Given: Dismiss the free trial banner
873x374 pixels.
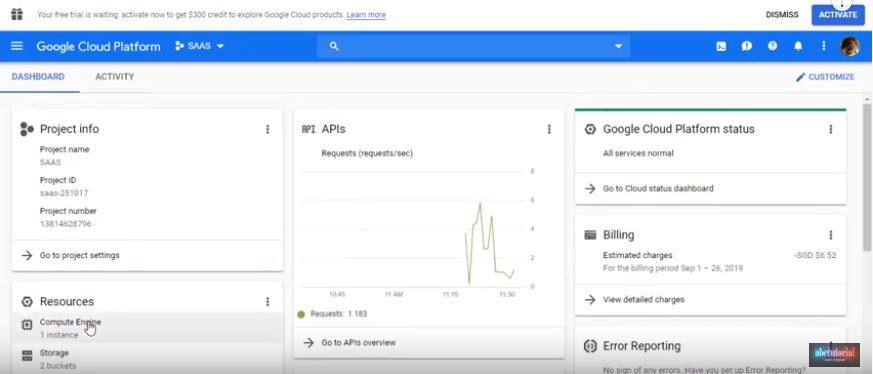Looking at the screenshot, I should click(782, 15).
